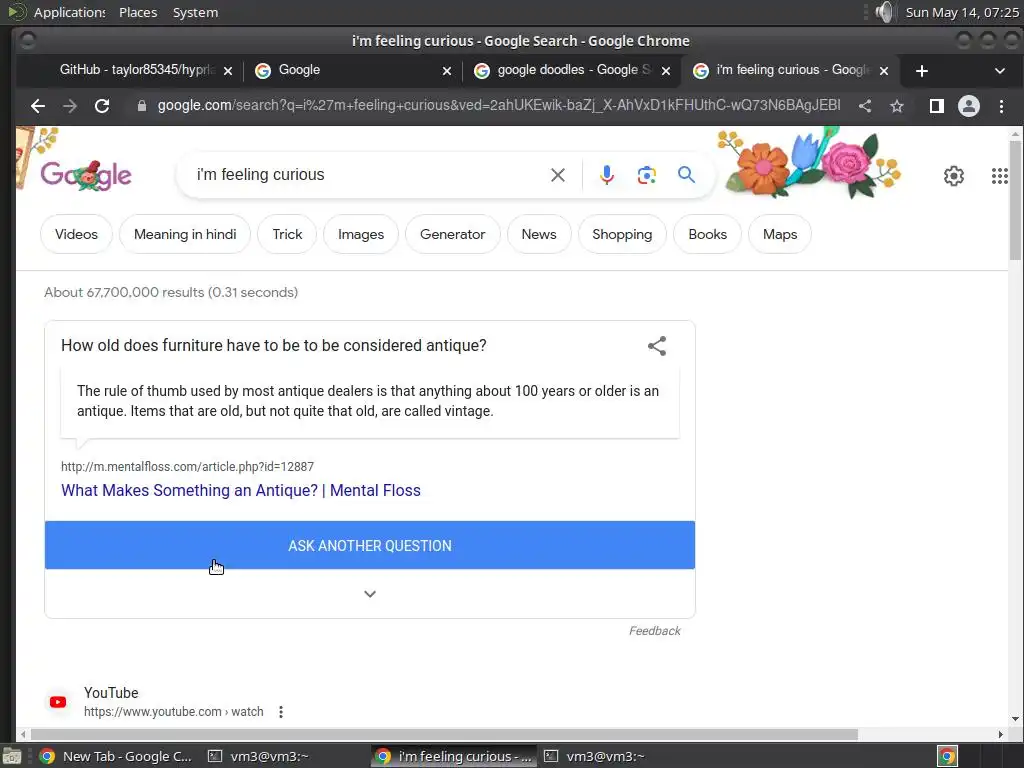Open Google quick settings gear
Viewport: 1024px width, 768px height.
[x=953, y=176]
